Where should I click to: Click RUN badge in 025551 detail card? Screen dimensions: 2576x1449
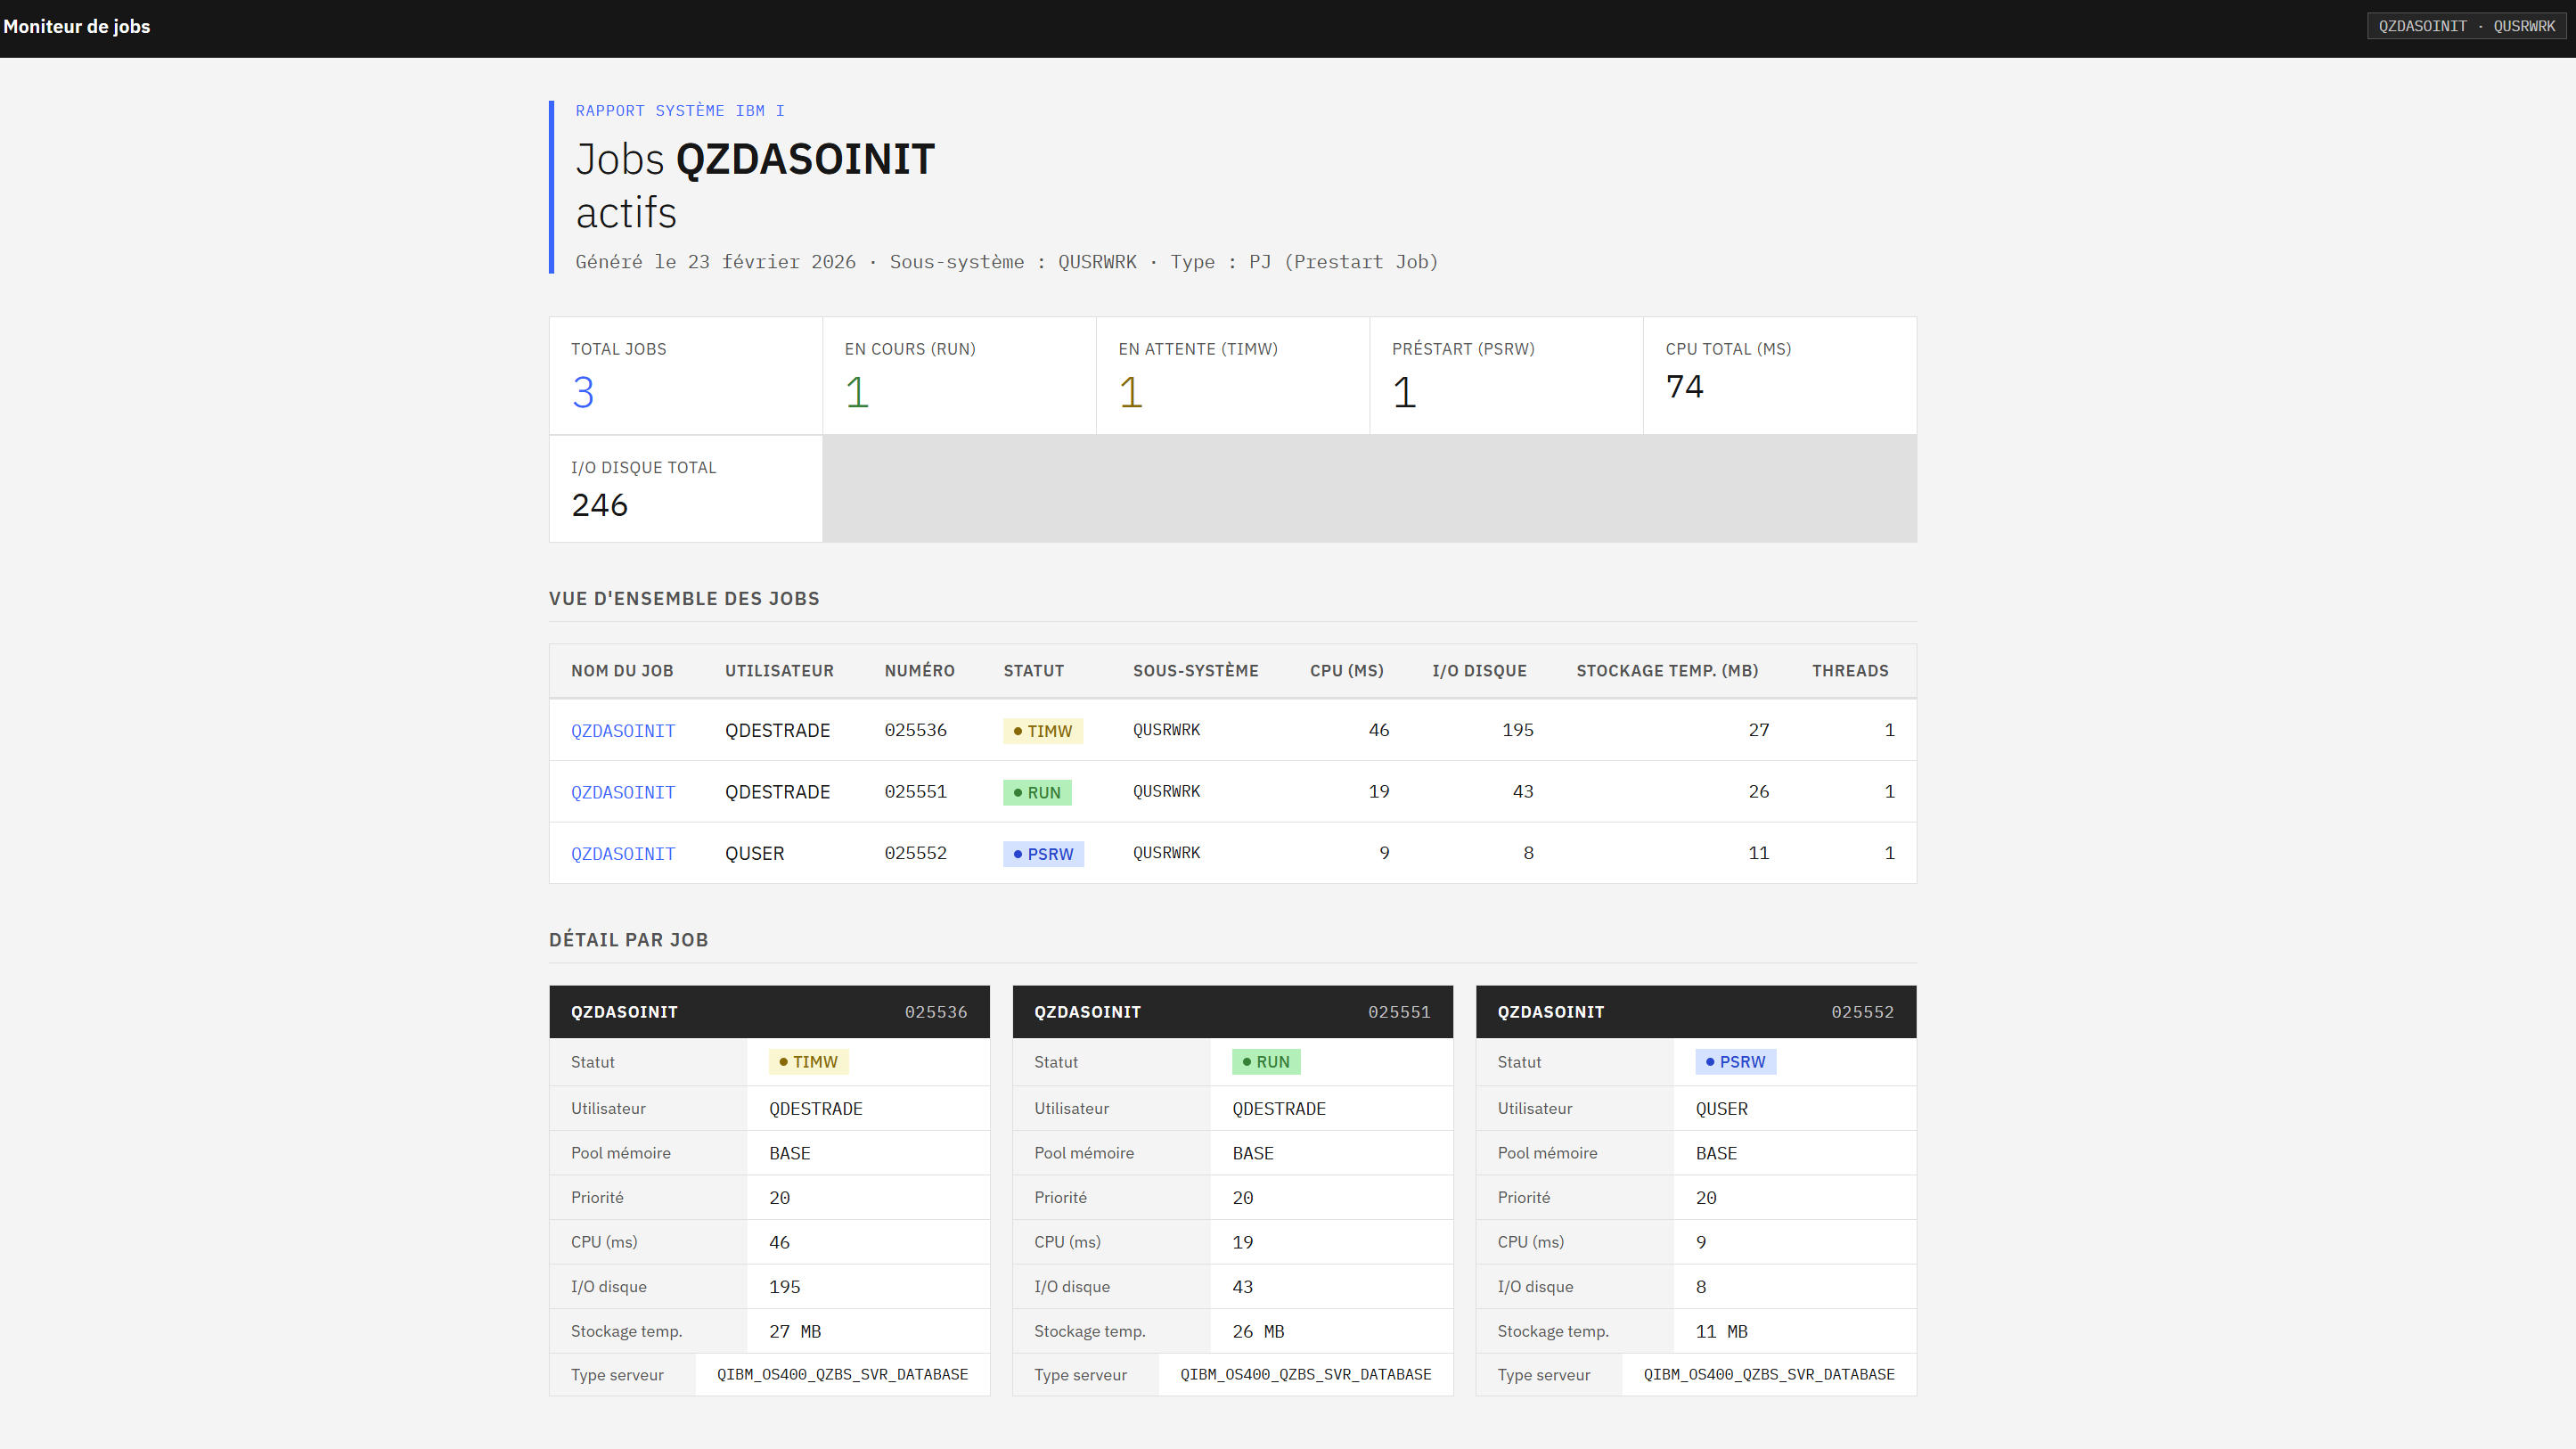1265,1062
